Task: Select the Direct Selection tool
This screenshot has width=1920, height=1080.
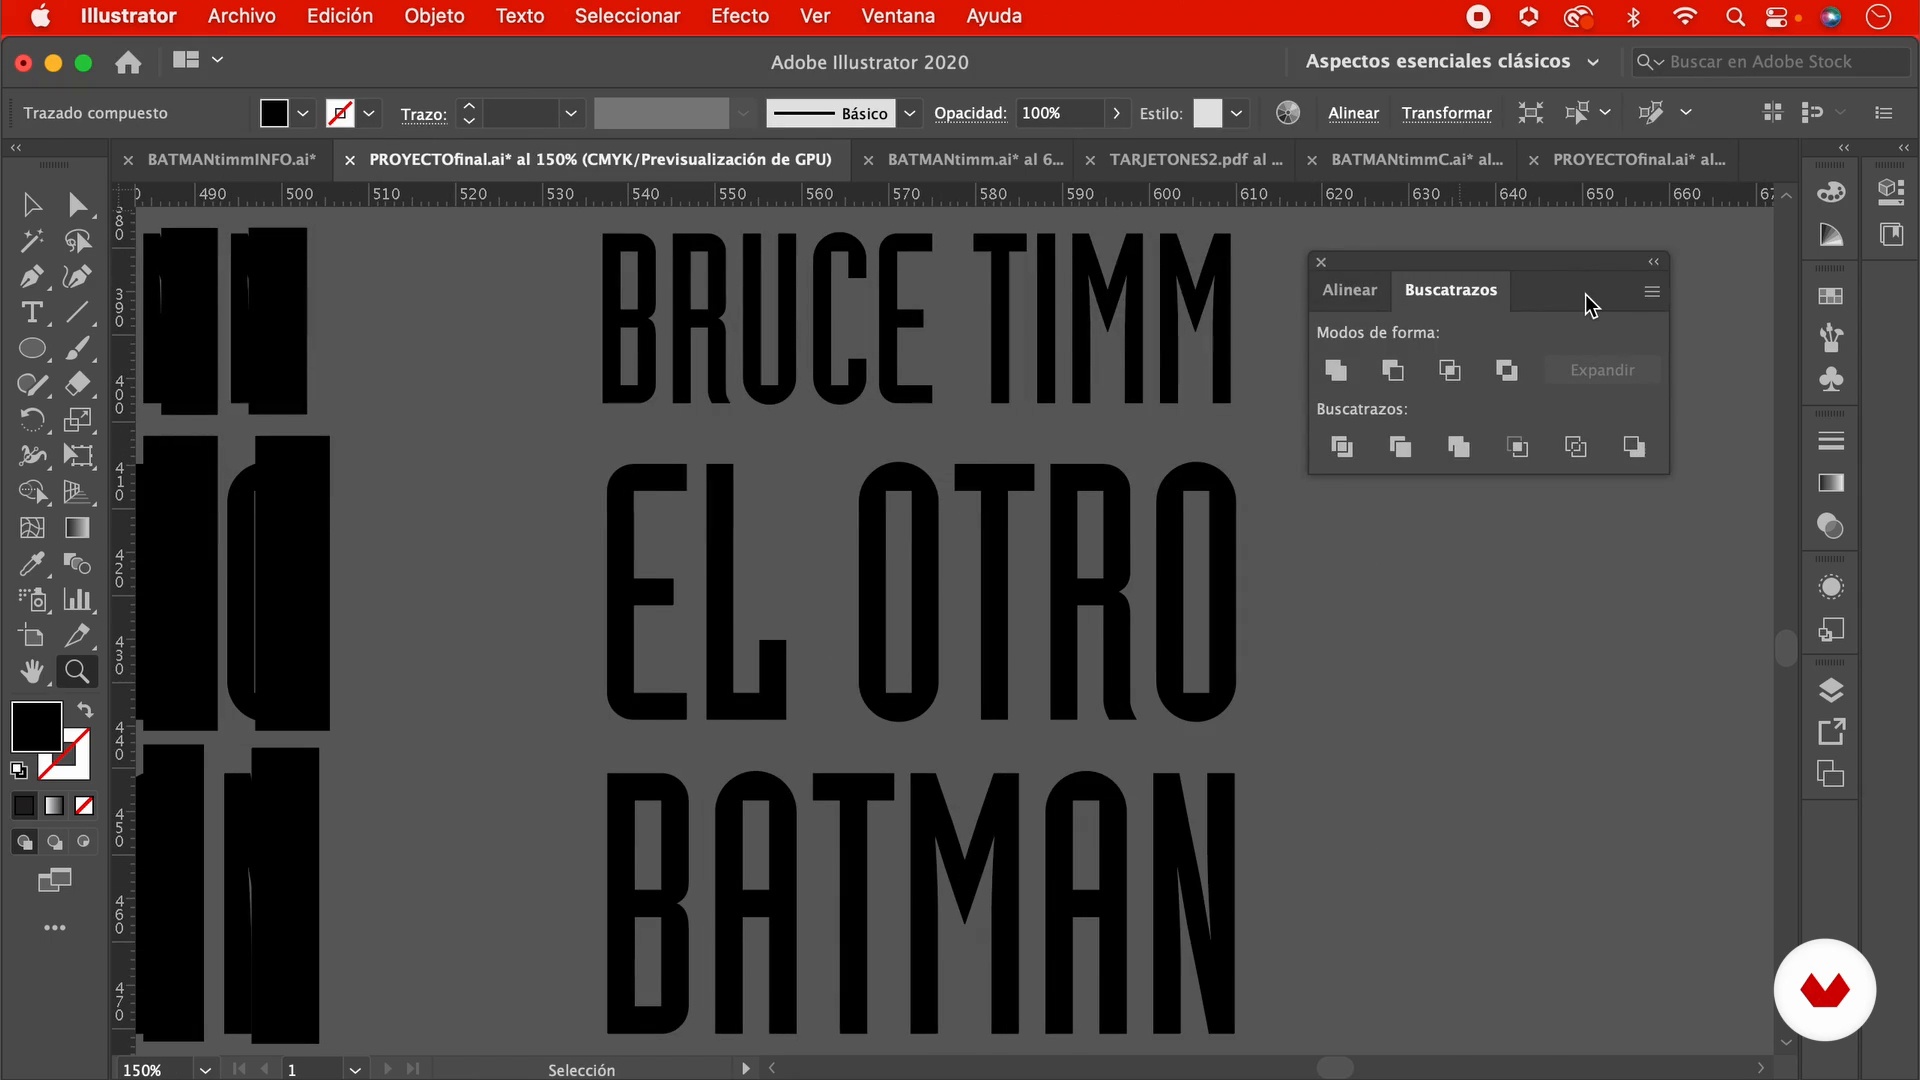Action: click(77, 205)
